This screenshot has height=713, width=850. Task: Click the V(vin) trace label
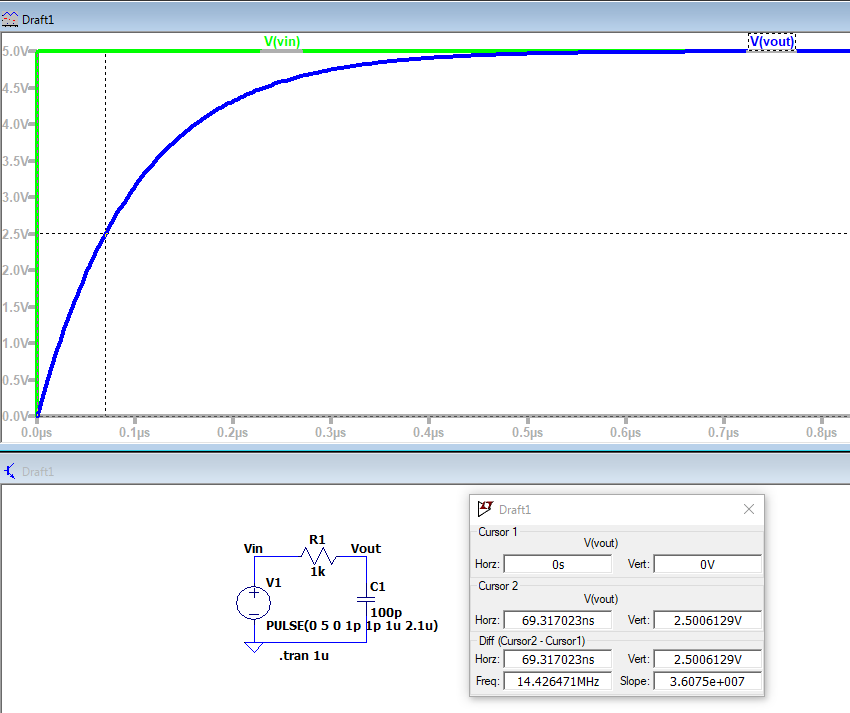click(x=281, y=42)
